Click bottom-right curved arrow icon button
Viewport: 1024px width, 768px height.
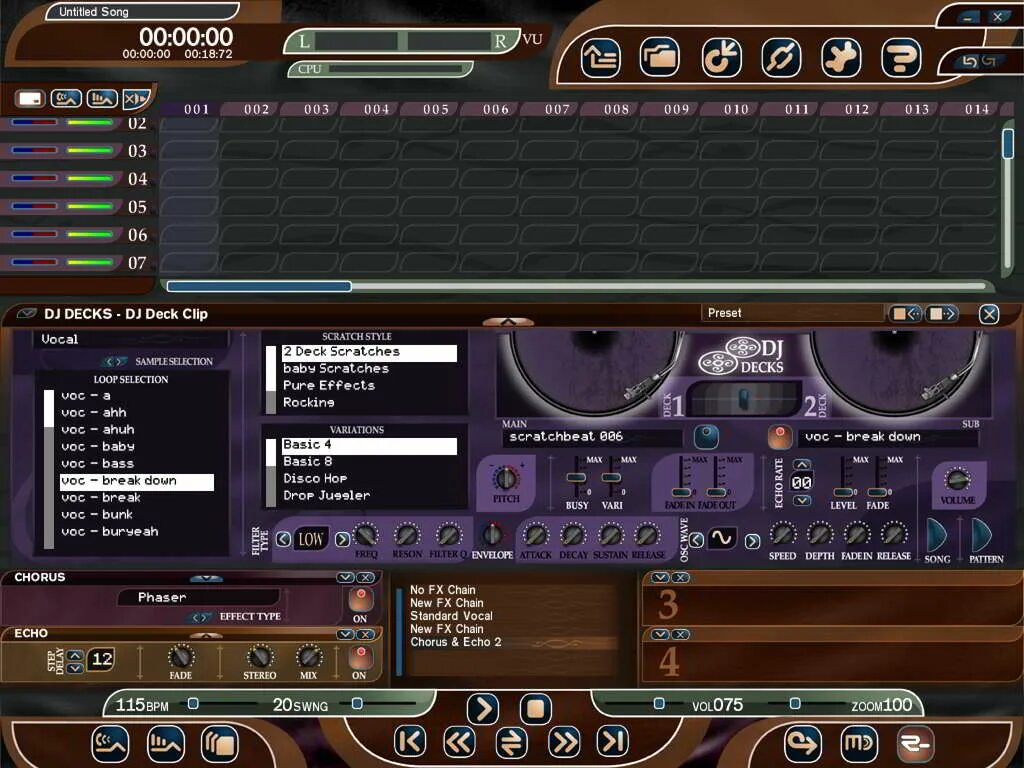click(x=803, y=744)
